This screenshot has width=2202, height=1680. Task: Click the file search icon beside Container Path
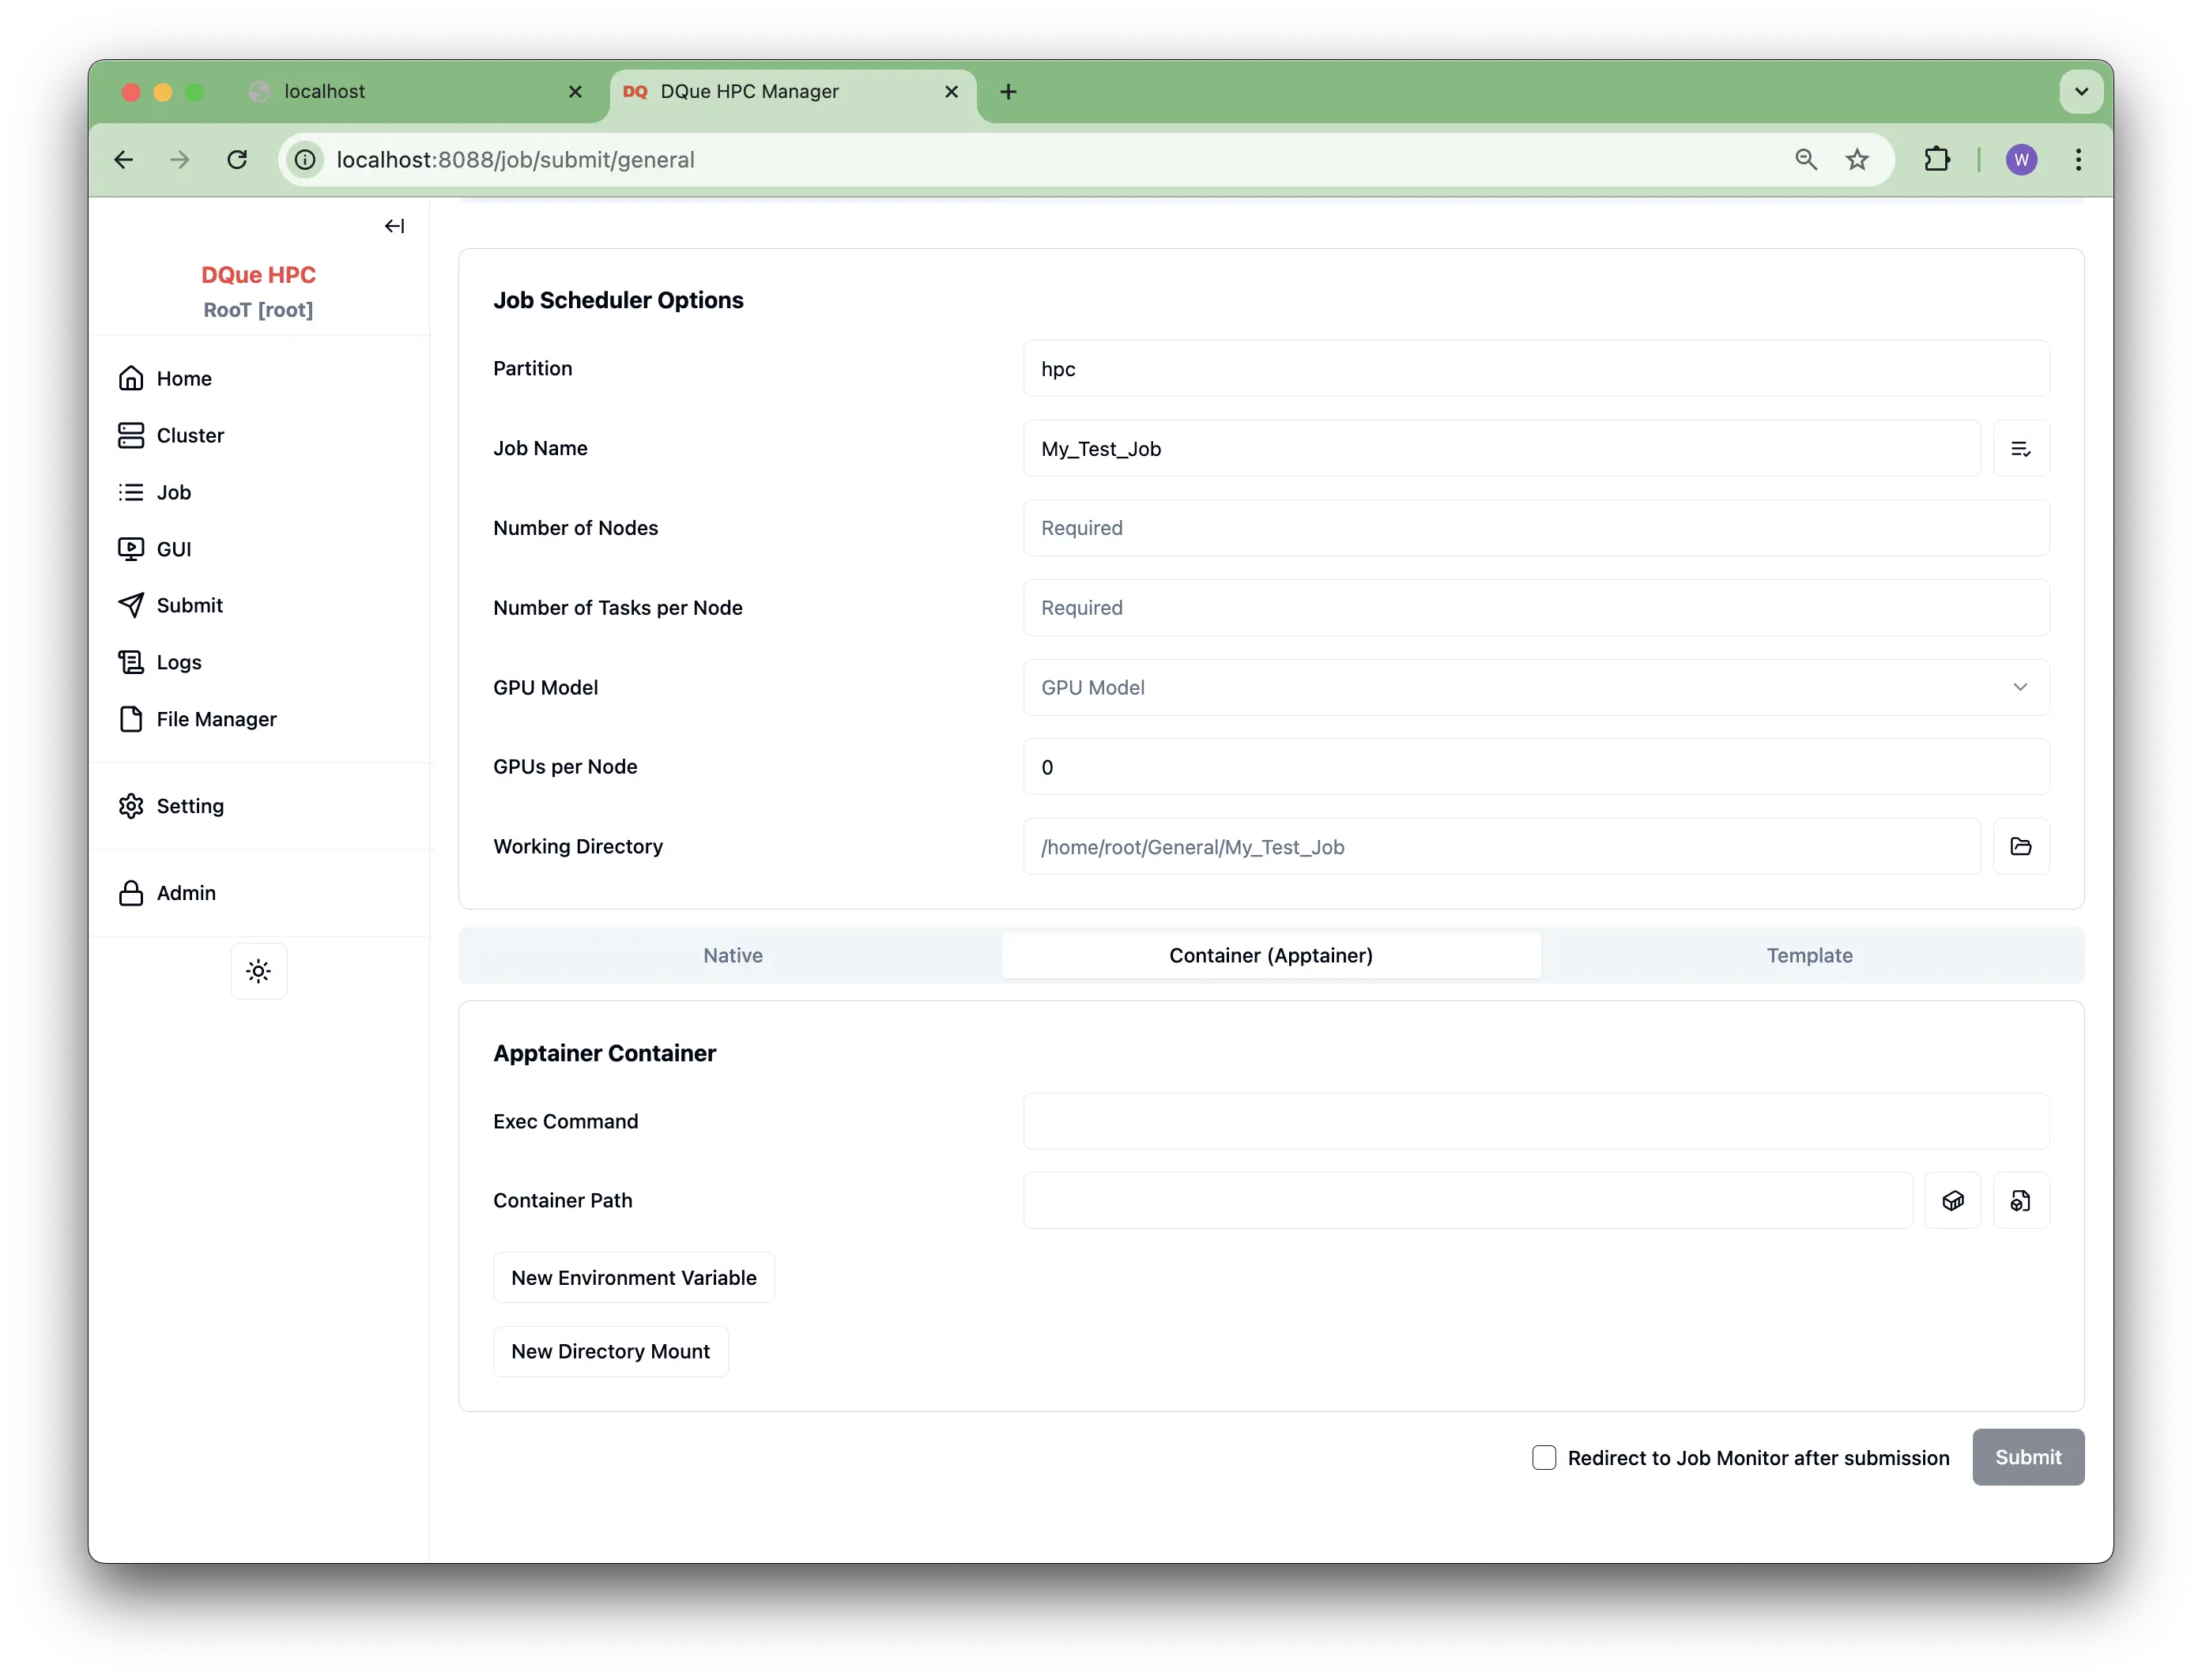pyautogui.click(x=2020, y=1201)
